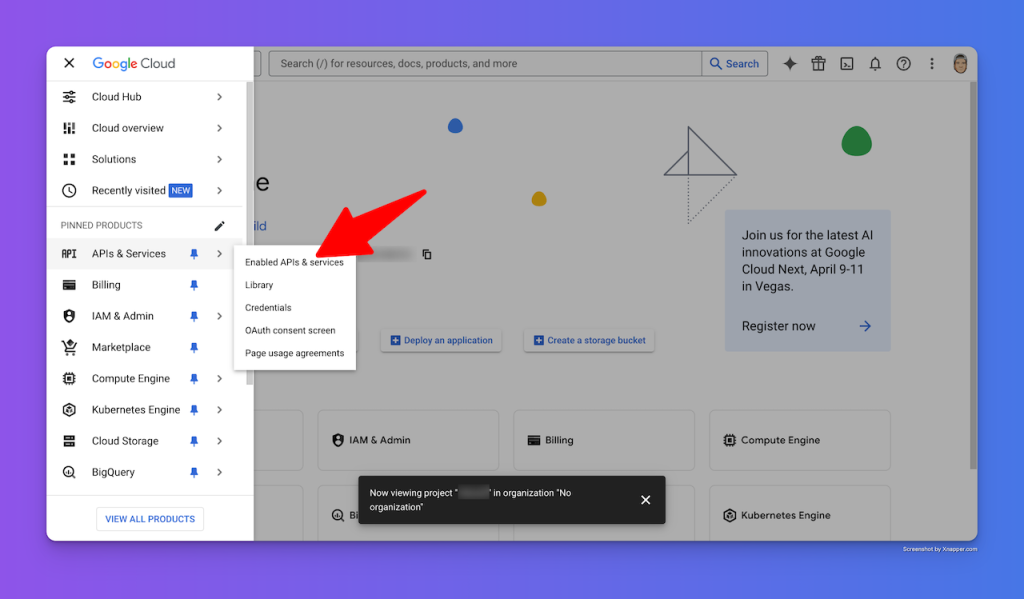Screen dimensions: 1024x599
Task: Activate Cloud Shell terminal icon
Action: click(847, 63)
